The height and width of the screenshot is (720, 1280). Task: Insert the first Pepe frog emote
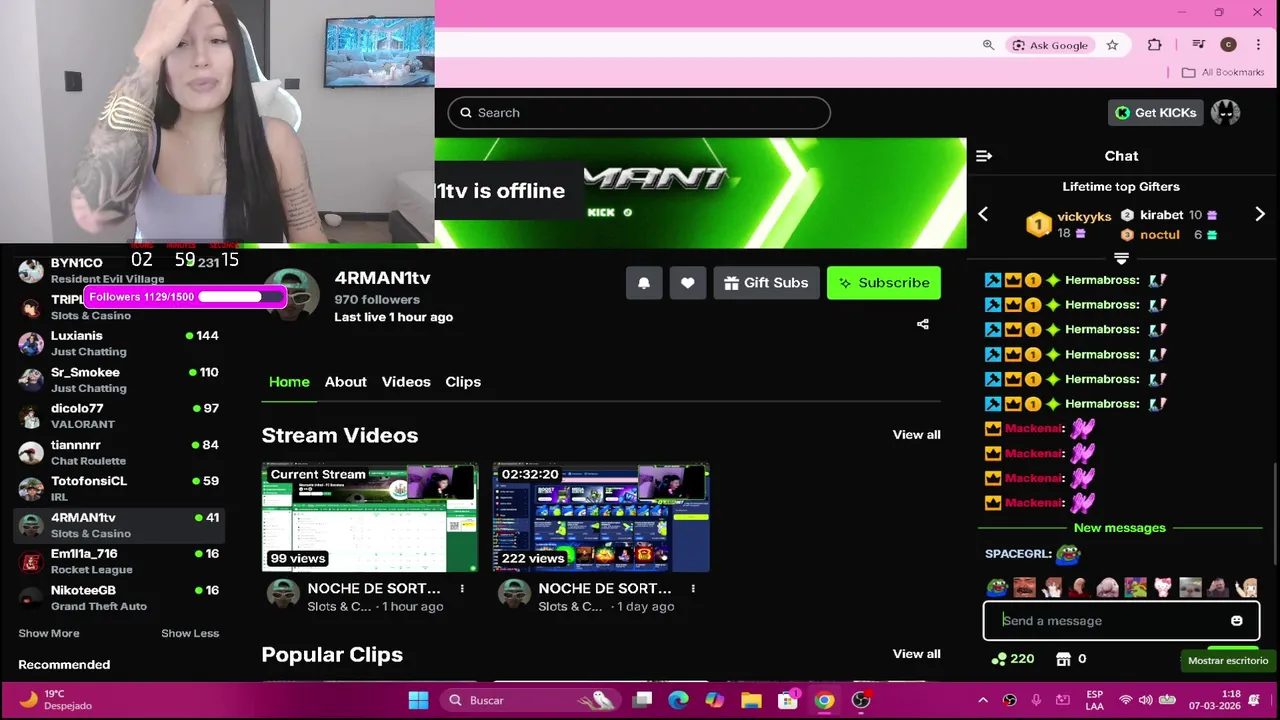(x=997, y=587)
